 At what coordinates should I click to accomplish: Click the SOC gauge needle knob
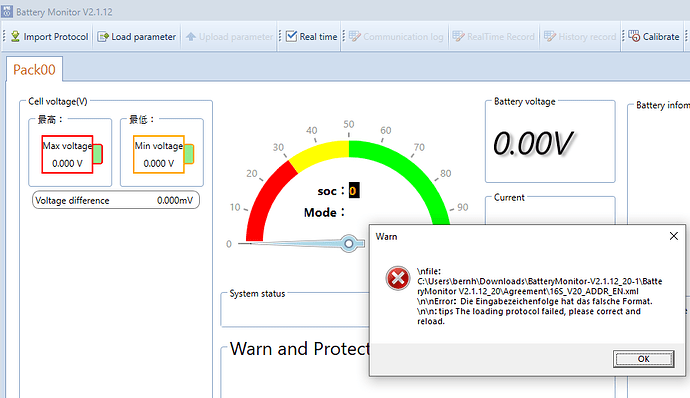tap(349, 243)
